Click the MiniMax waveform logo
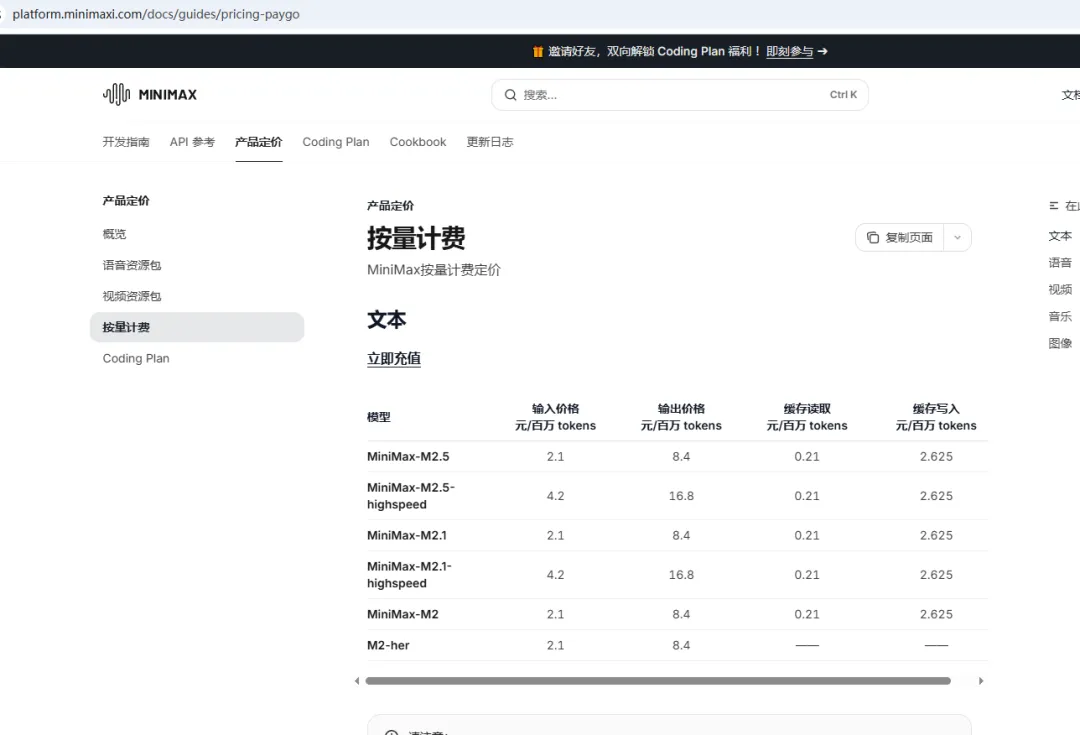Screen dimensions: 1080x735 [116, 94]
